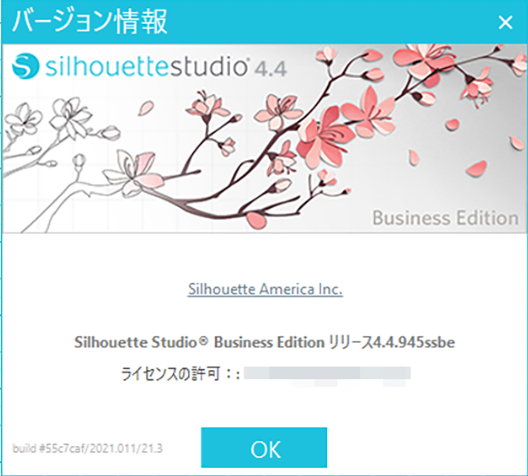The height and width of the screenshot is (476, 528).
Task: Click the Silhouette Studio® Business Edition product name
Action: coord(199,342)
